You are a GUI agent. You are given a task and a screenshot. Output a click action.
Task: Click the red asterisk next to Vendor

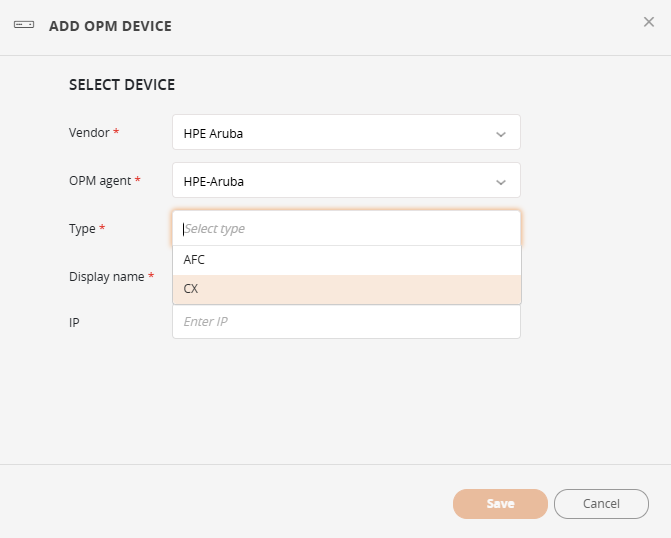(116, 132)
